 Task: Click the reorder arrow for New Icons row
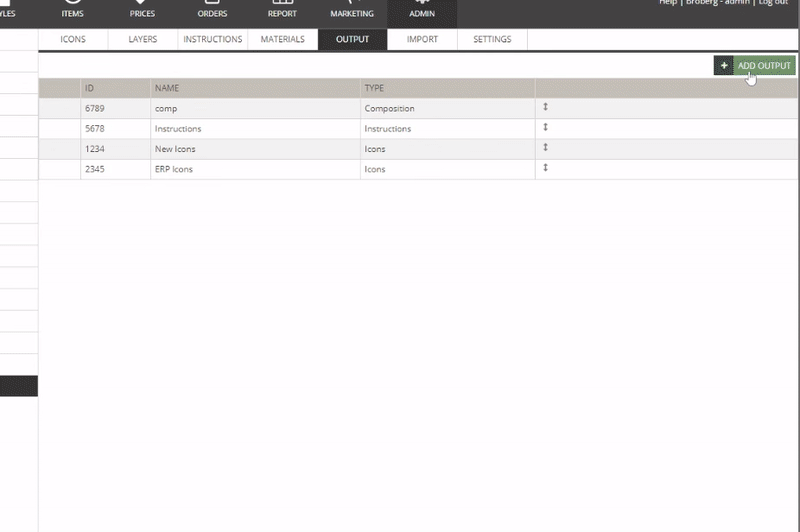[x=546, y=148]
